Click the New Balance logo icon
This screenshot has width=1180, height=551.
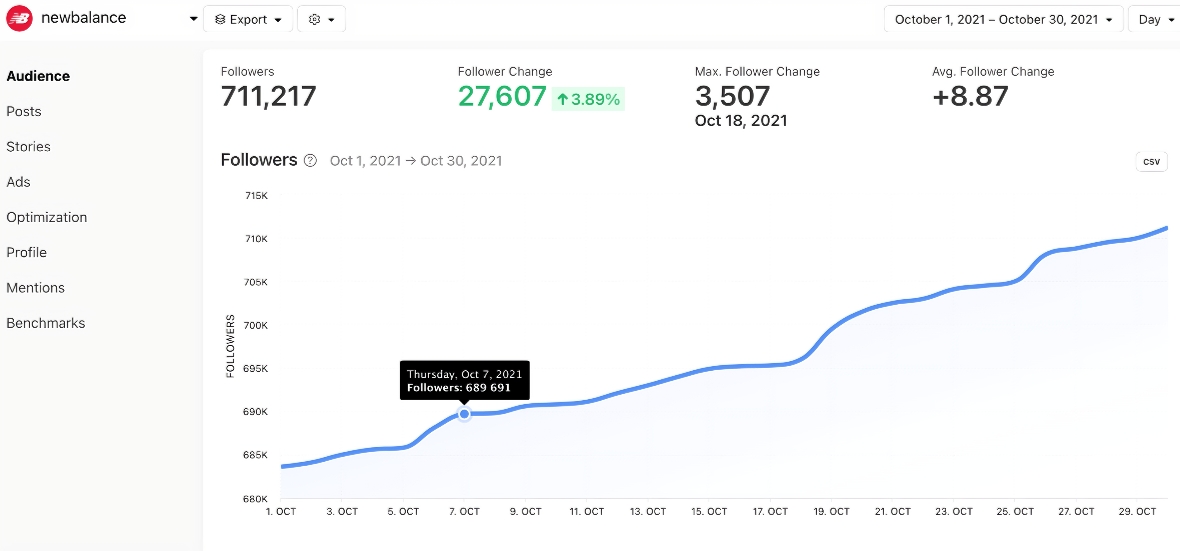tap(19, 18)
